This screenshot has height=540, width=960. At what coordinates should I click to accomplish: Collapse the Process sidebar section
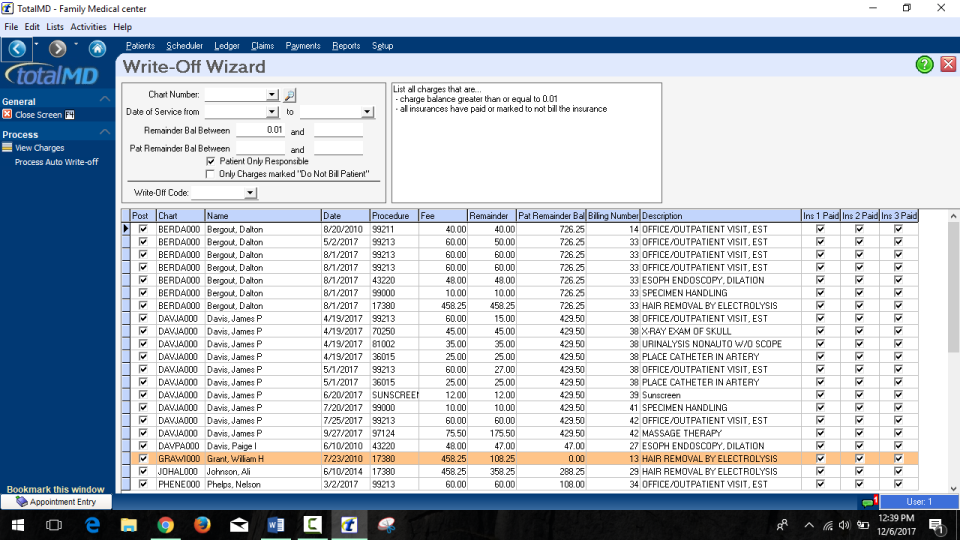(x=105, y=132)
